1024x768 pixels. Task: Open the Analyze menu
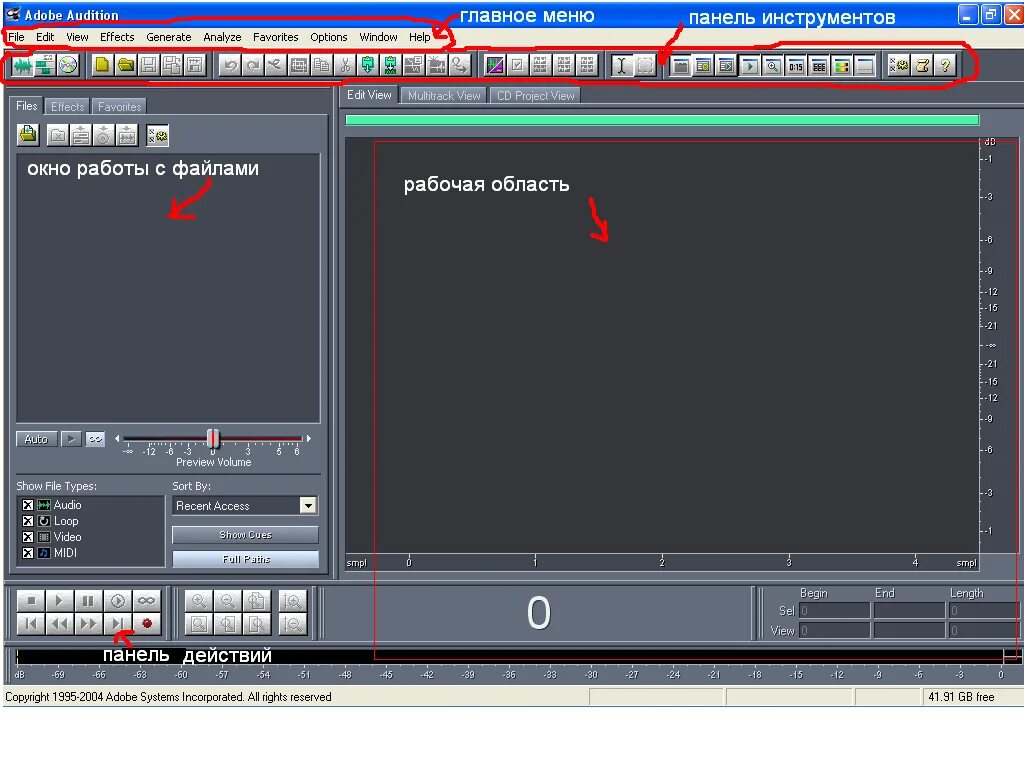point(222,37)
